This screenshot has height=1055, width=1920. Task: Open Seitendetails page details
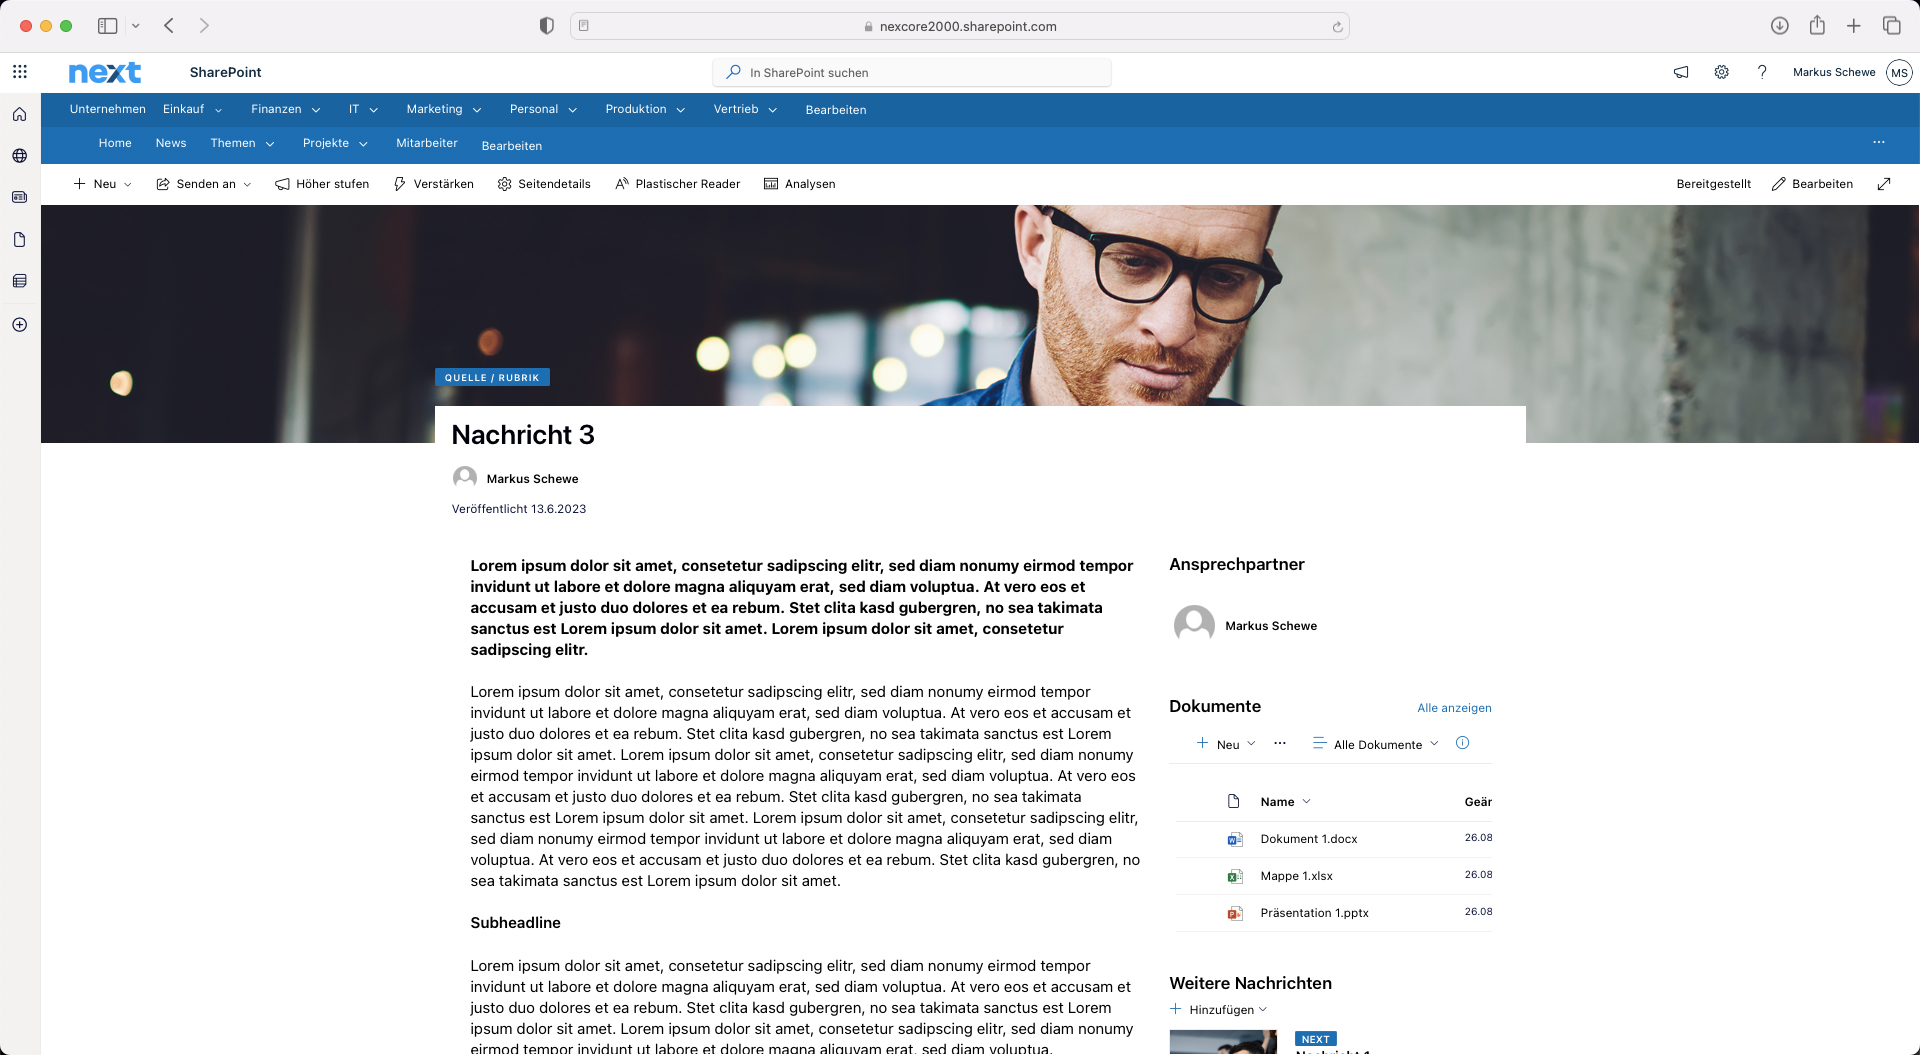(x=544, y=184)
